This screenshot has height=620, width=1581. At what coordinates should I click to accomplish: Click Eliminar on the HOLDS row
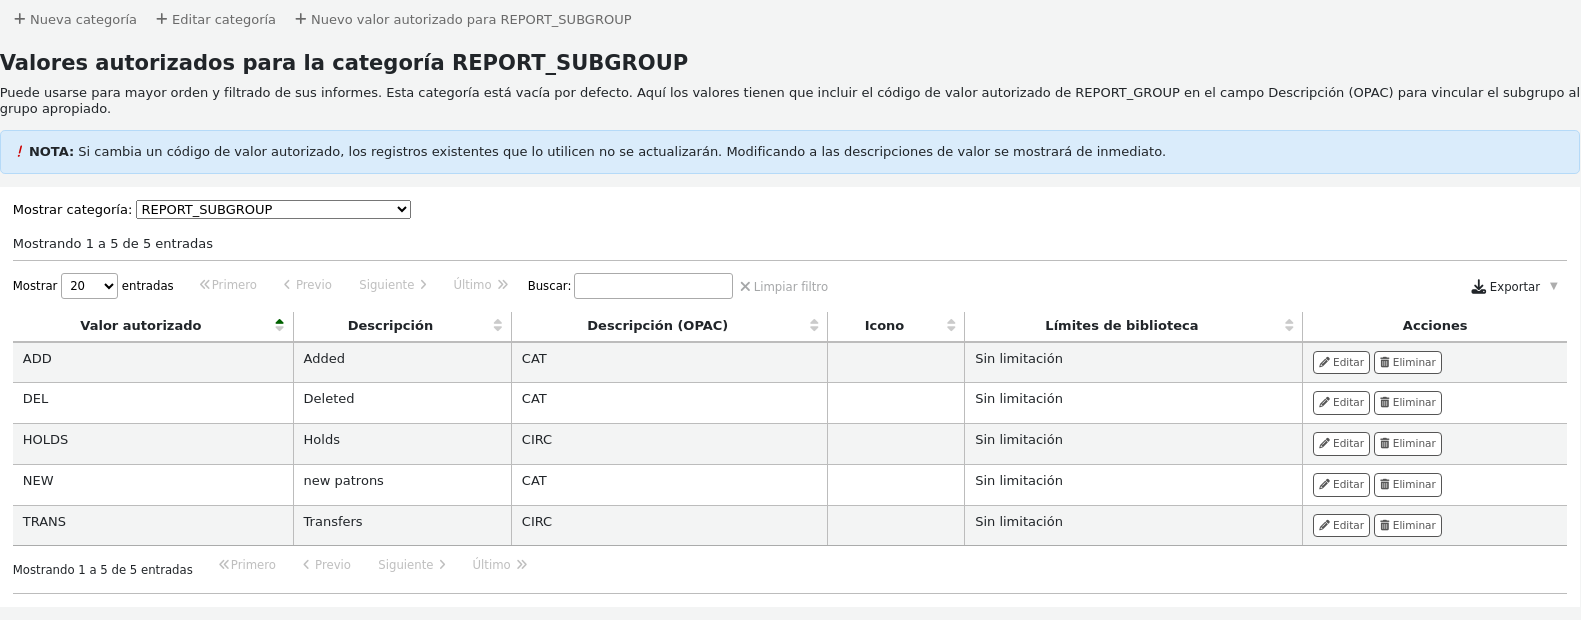point(1407,443)
